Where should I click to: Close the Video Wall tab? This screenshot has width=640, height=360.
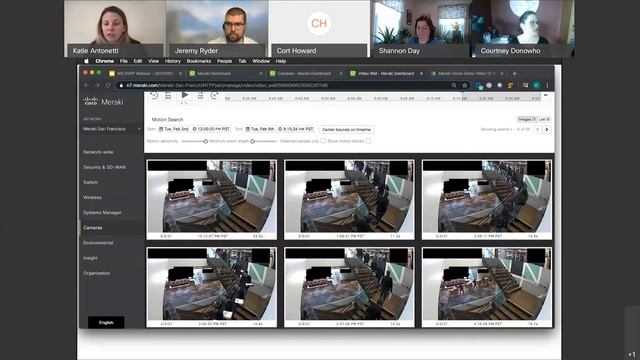(x=421, y=73)
